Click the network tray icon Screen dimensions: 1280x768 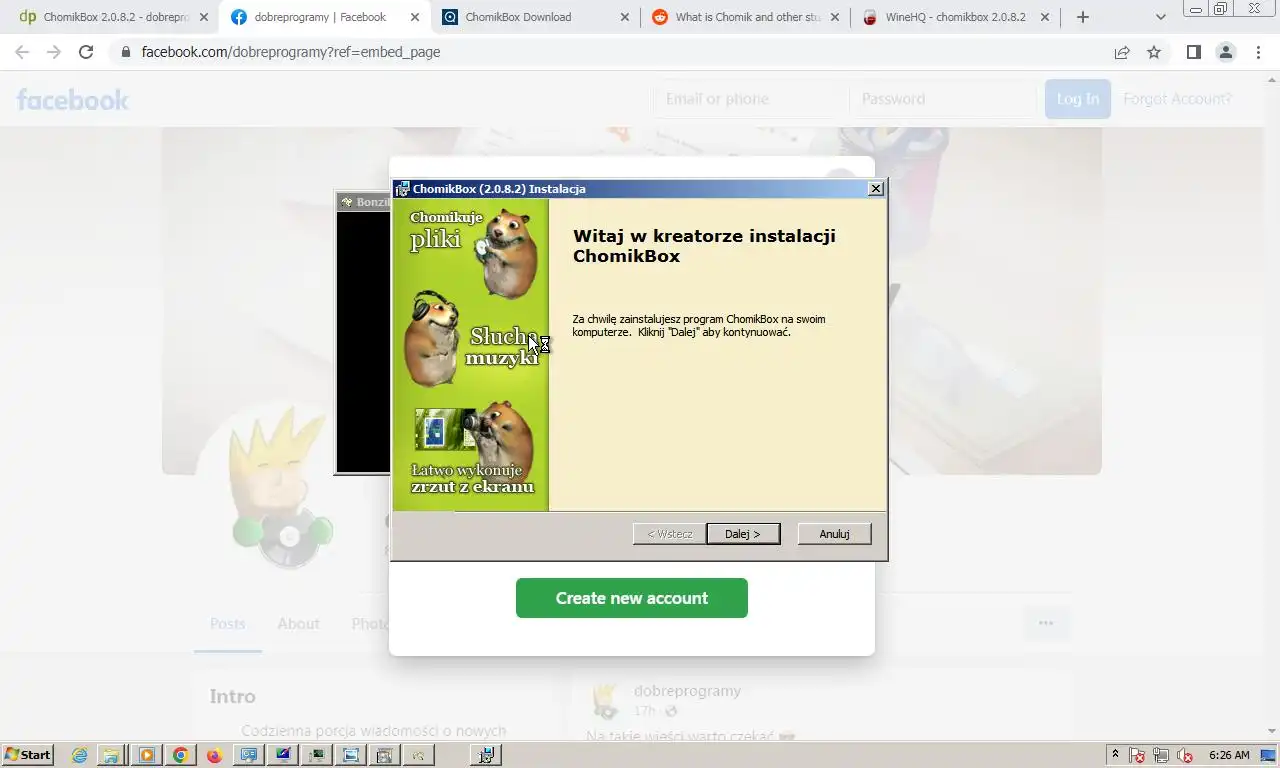point(1161,755)
